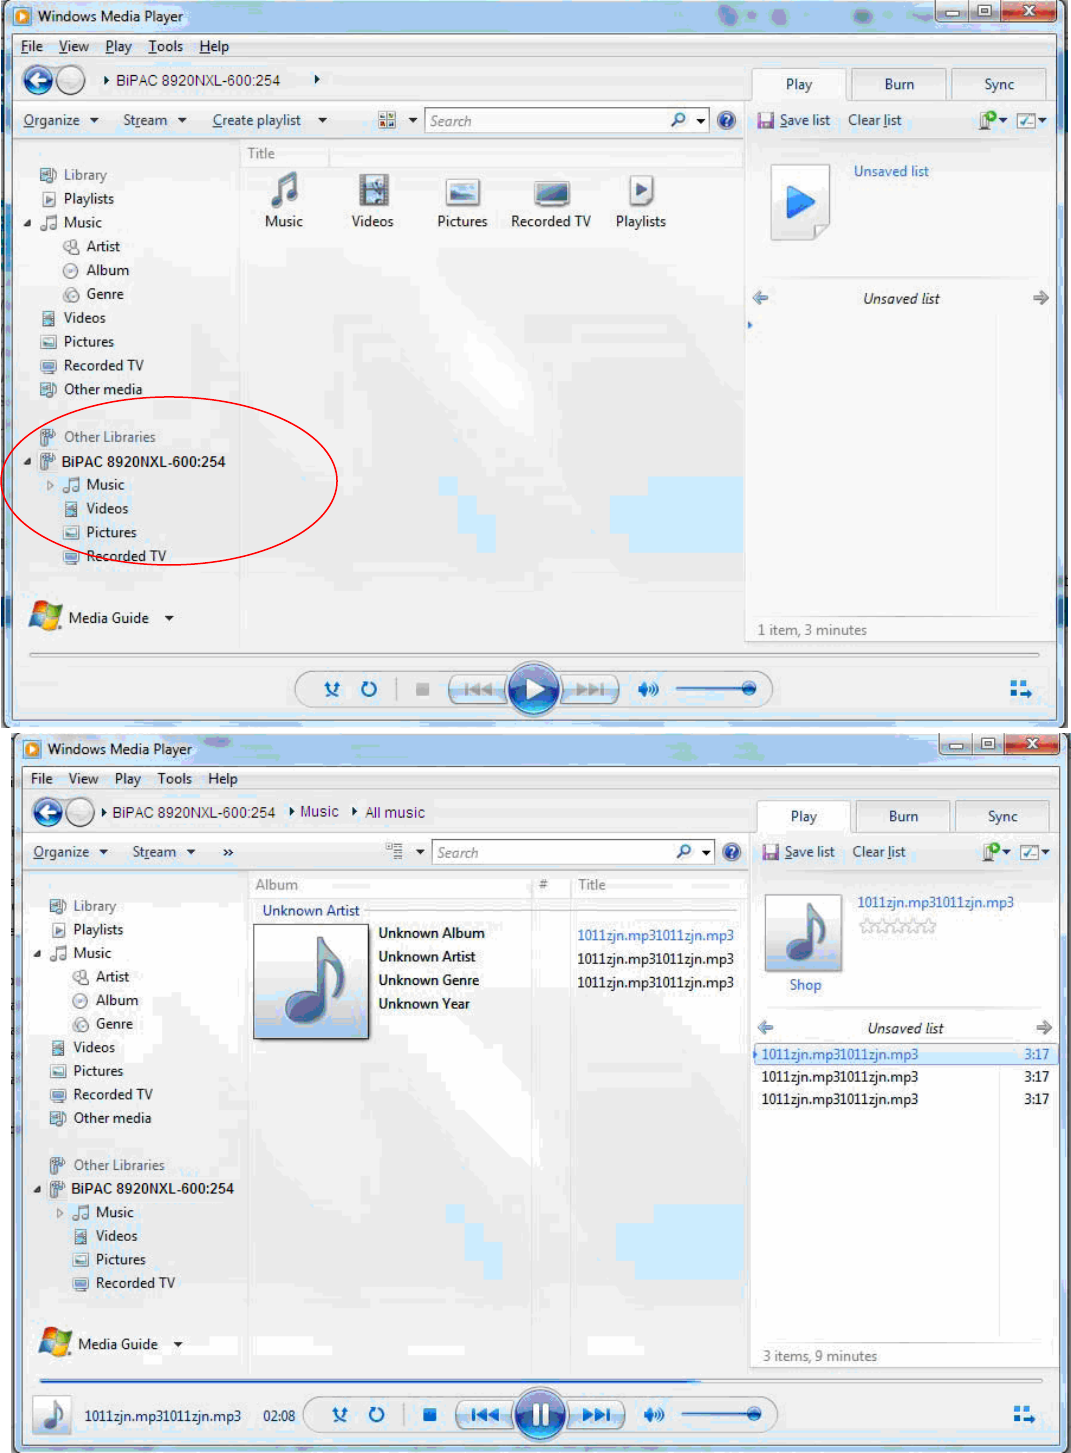
Task: Click Stop button in bottom window
Action: [429, 1414]
